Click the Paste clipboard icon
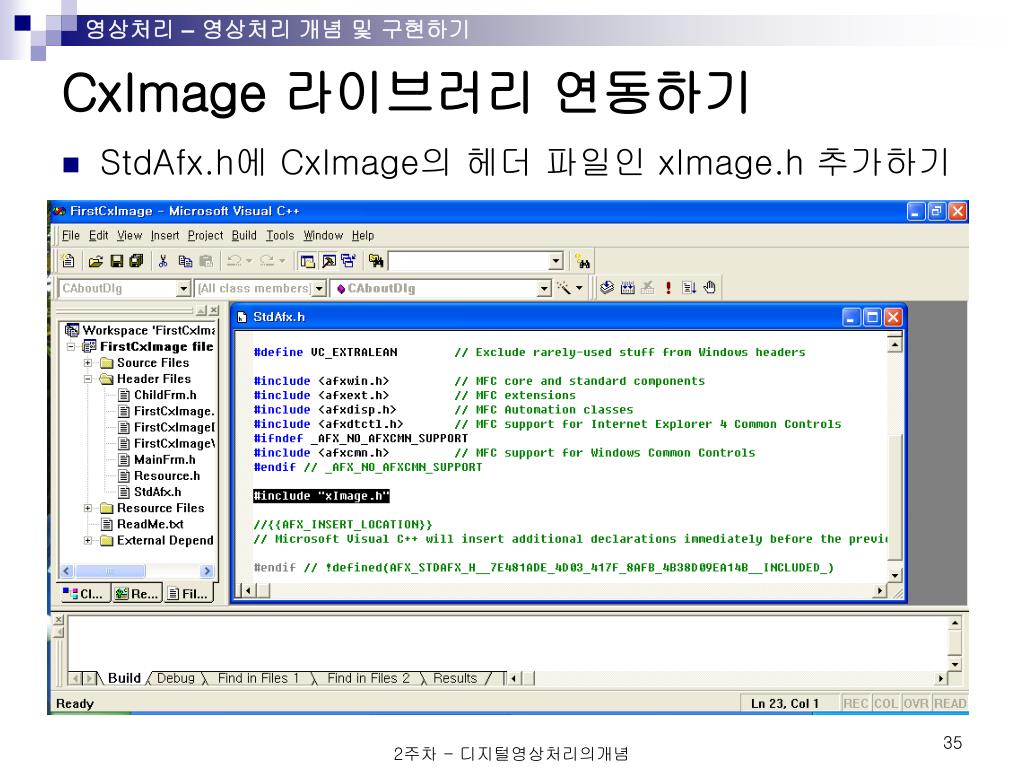This screenshot has width=1024, height=768. coord(206,261)
